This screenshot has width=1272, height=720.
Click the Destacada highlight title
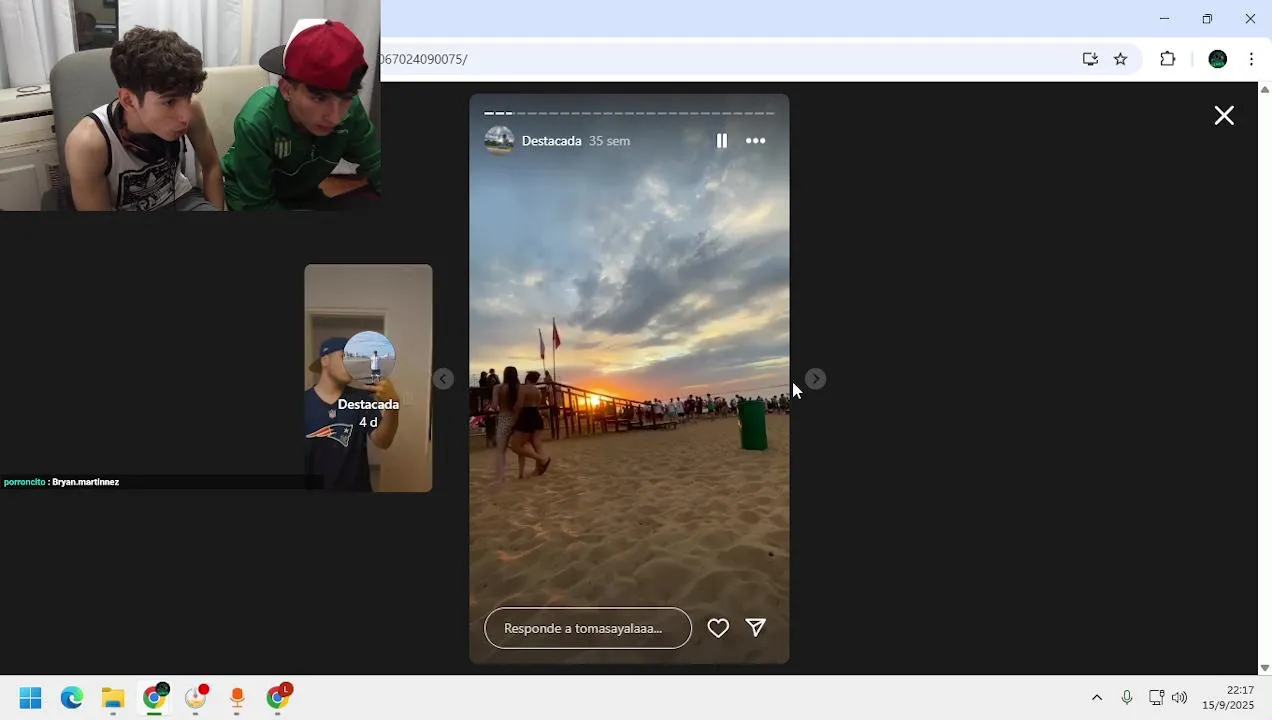coord(551,141)
